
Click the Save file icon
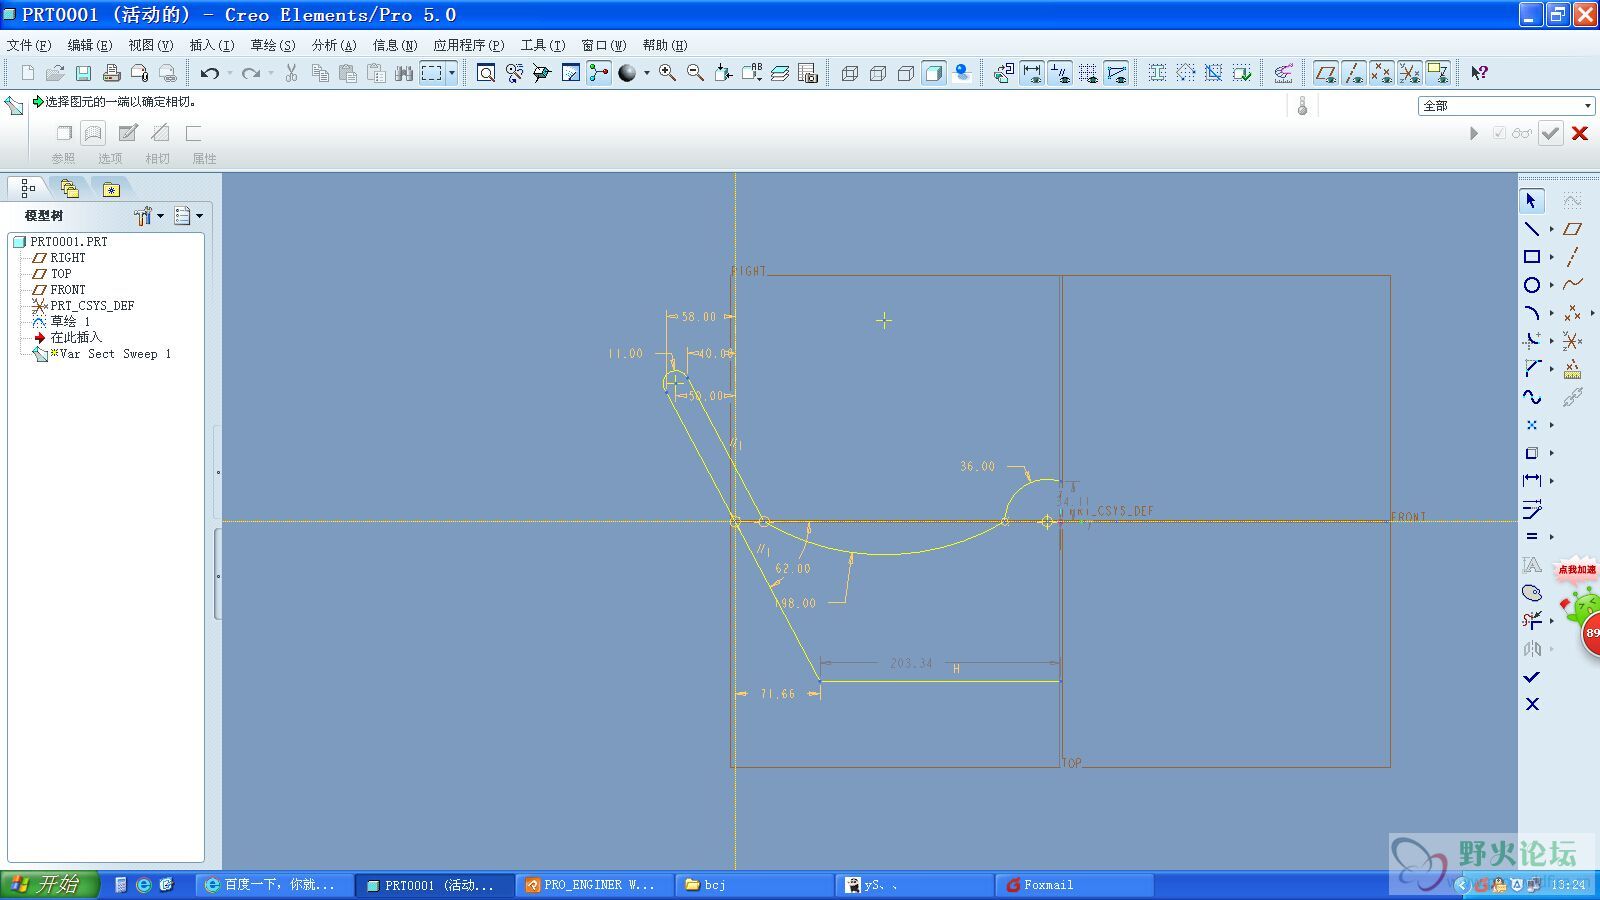pyautogui.click(x=84, y=73)
